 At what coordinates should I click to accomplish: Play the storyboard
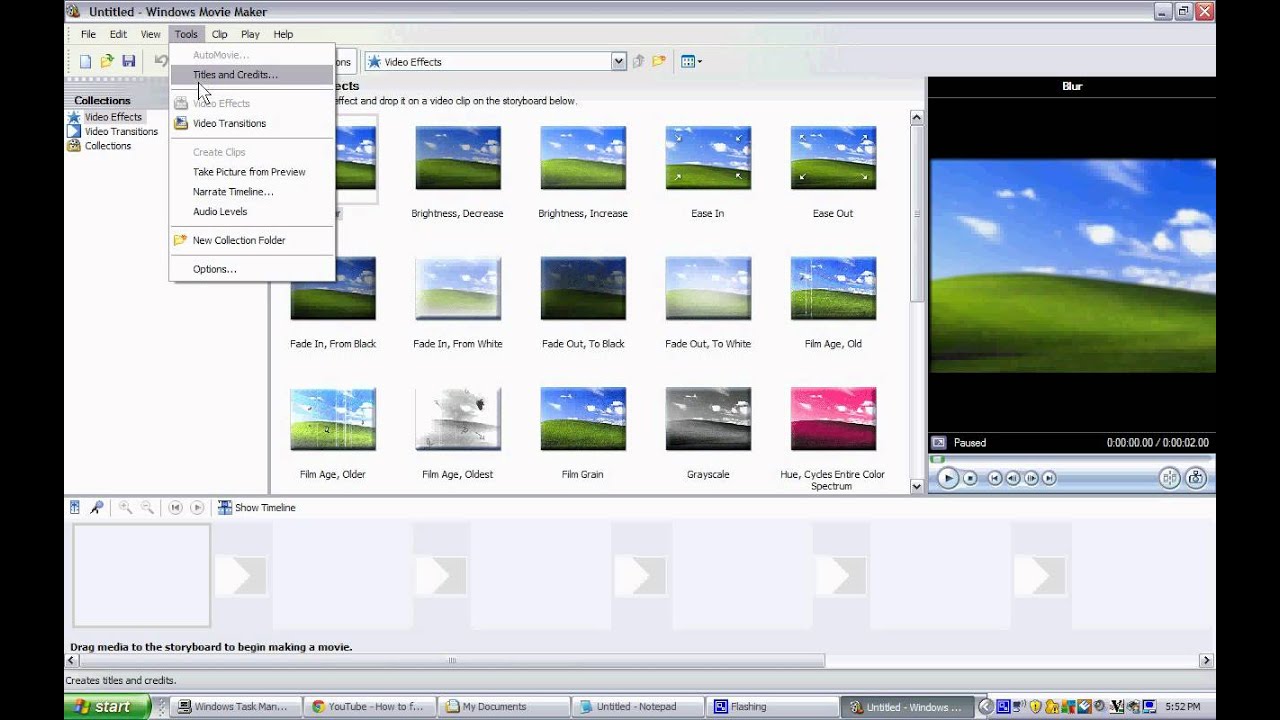tap(197, 508)
